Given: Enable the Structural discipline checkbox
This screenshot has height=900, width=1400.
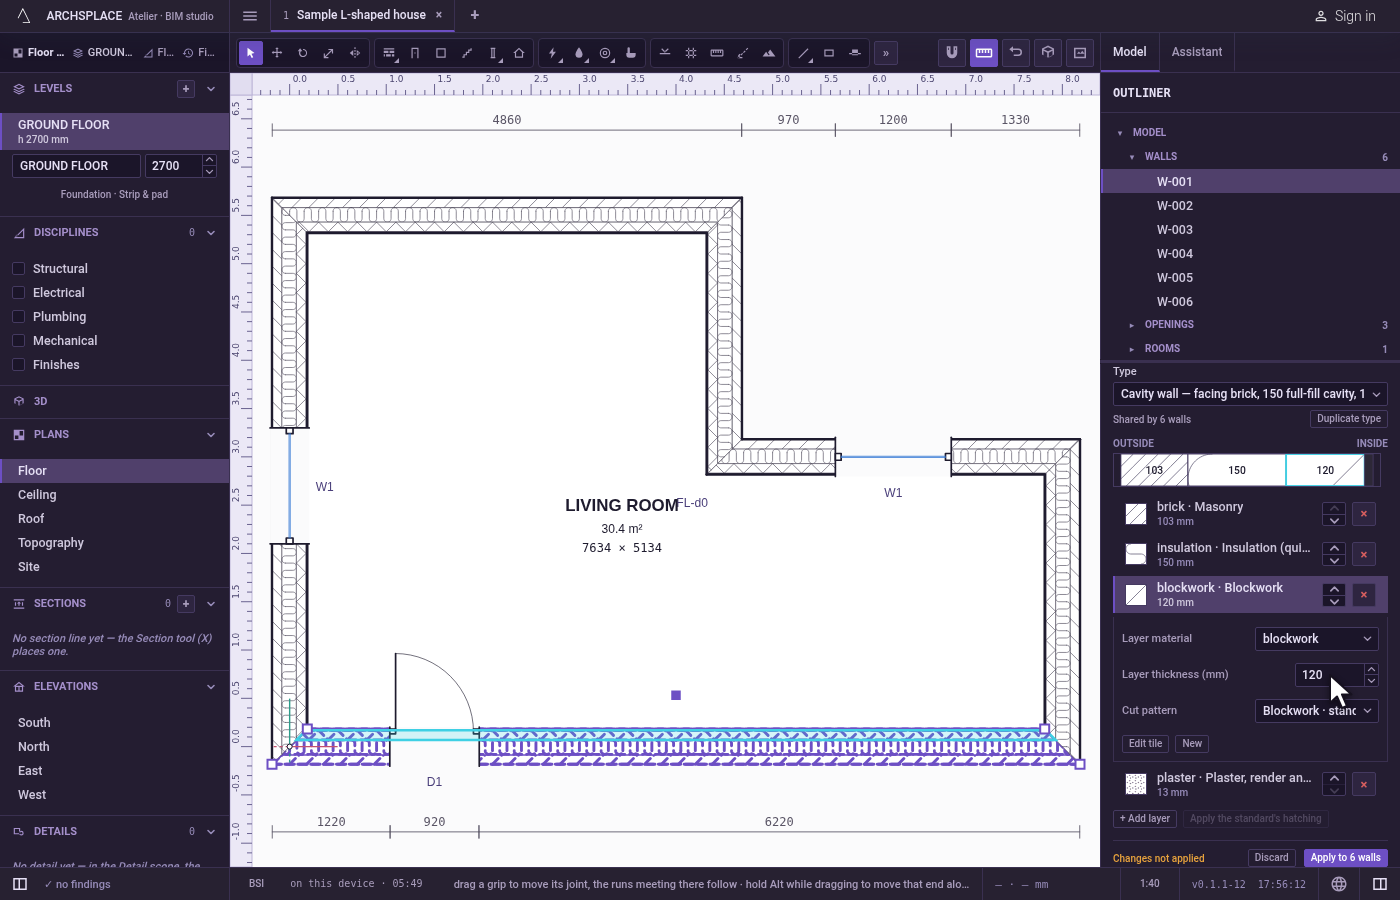Looking at the screenshot, I should point(18,269).
